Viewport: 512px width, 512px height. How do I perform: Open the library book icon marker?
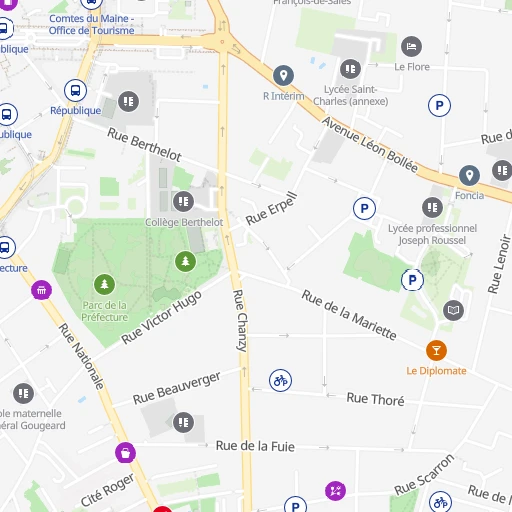(453, 310)
